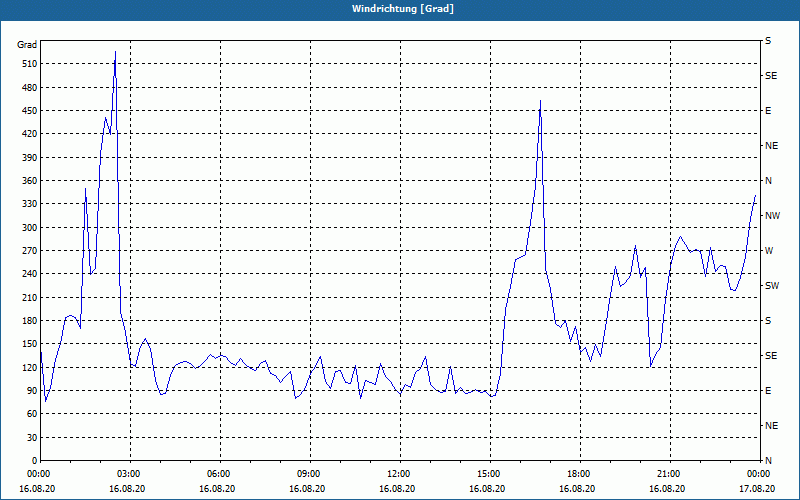Click the 16.08.20 date under 06:00
800x500 pixels.
217,489
